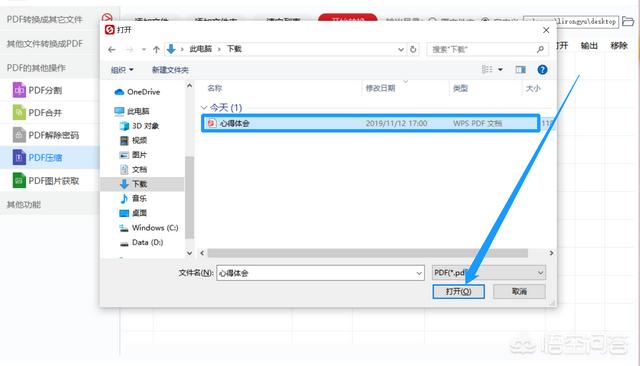Open the view options dropdown arrow
This screenshot has height=366, width=640.
500,70
